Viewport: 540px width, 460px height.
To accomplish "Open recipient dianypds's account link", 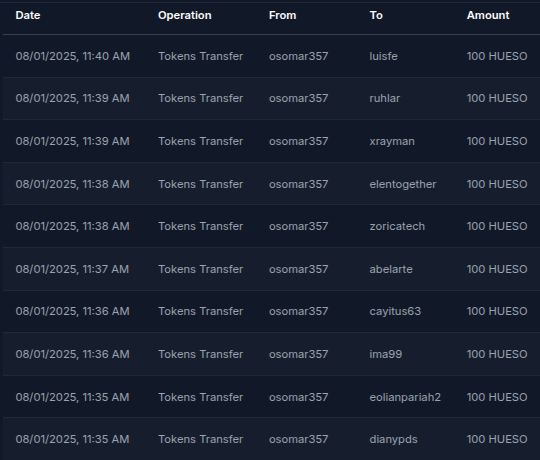I will coord(393,439).
